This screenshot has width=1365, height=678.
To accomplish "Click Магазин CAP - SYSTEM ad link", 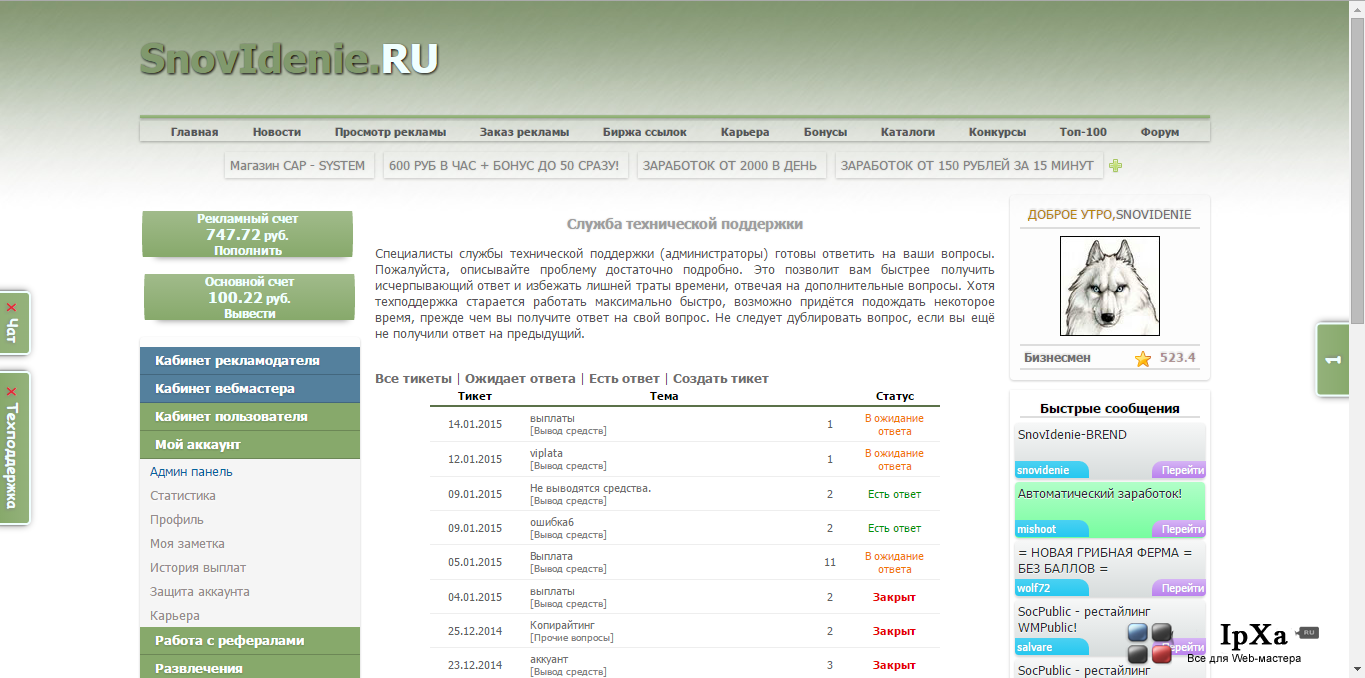I will 298,166.
